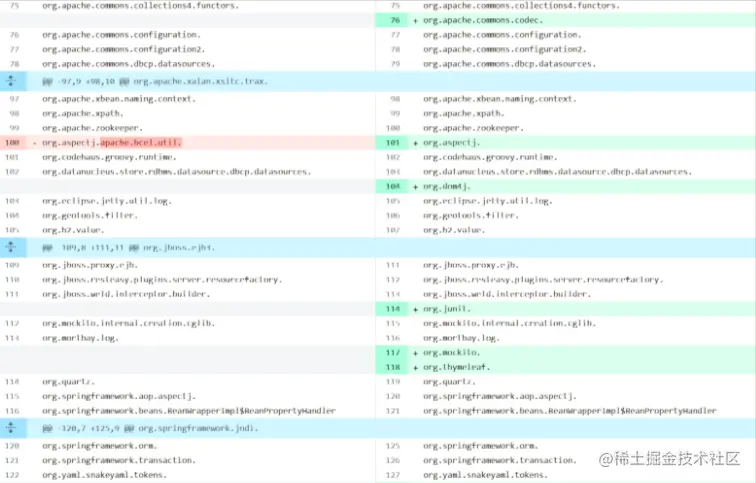Click green line number 104
This screenshot has height=483, width=756.
click(x=392, y=186)
